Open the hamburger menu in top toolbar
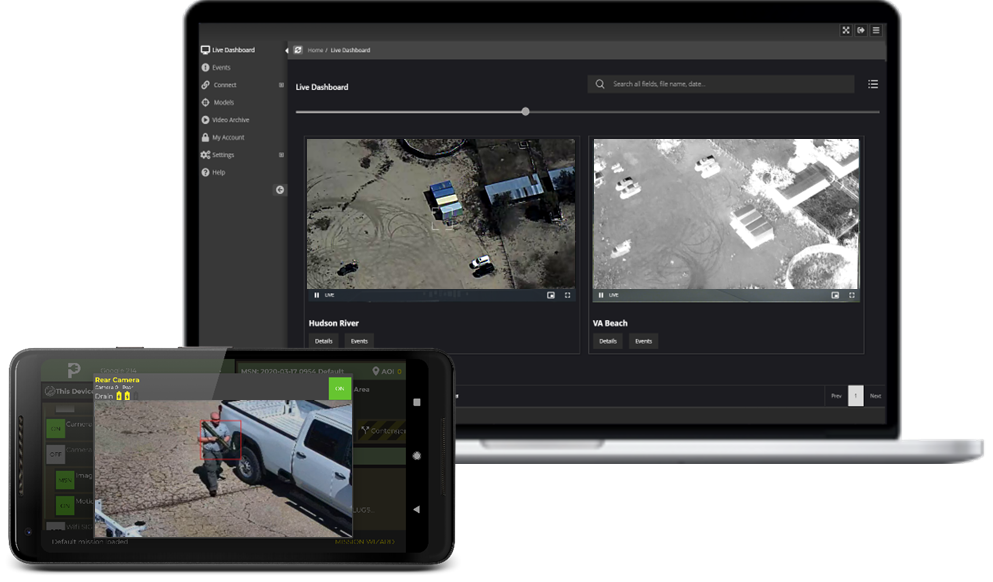 876,30
